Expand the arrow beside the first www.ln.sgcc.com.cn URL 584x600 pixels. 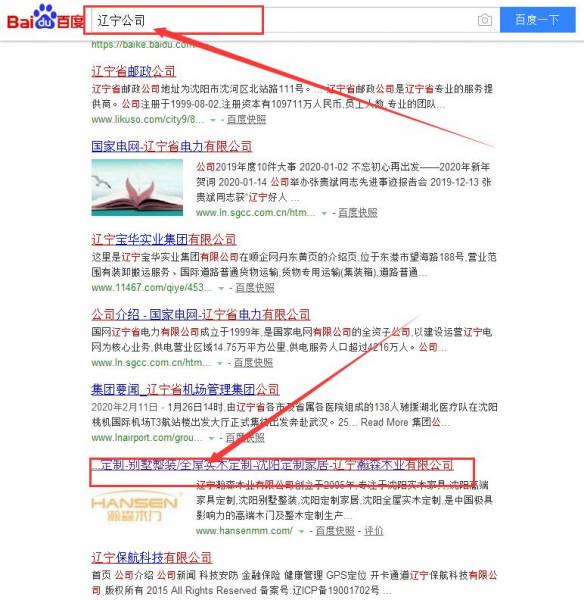[x=324, y=214]
